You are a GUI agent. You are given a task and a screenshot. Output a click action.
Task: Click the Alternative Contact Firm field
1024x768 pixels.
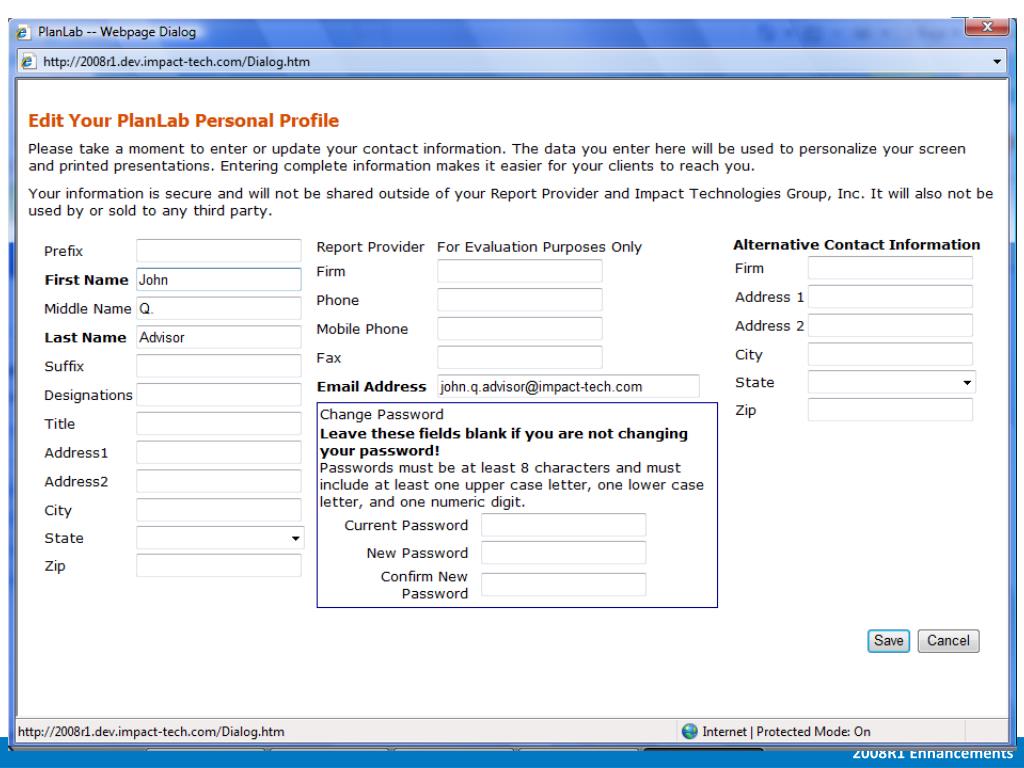click(x=890, y=268)
